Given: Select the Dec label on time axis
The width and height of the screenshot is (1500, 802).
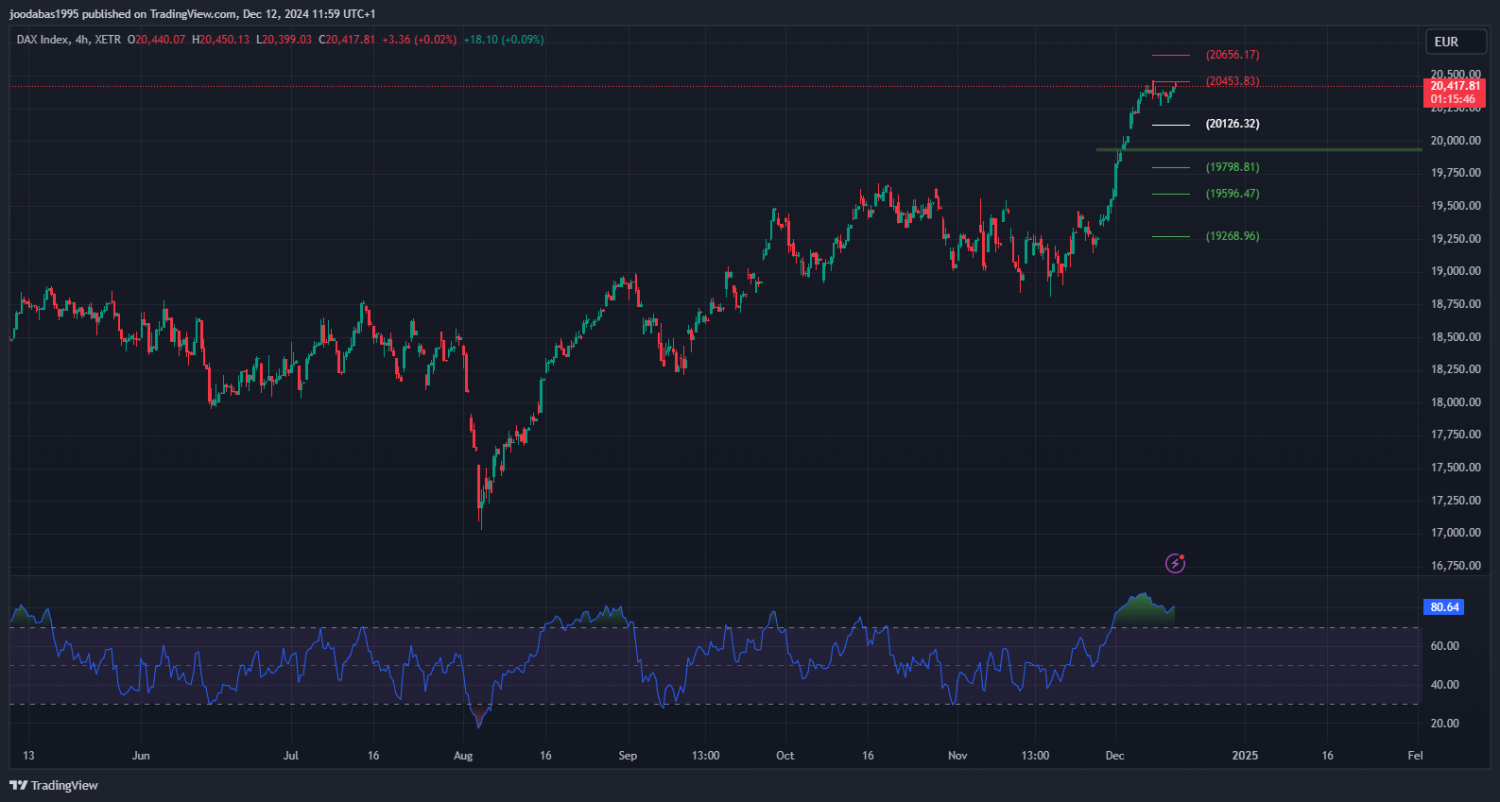Looking at the screenshot, I should pos(1113,755).
